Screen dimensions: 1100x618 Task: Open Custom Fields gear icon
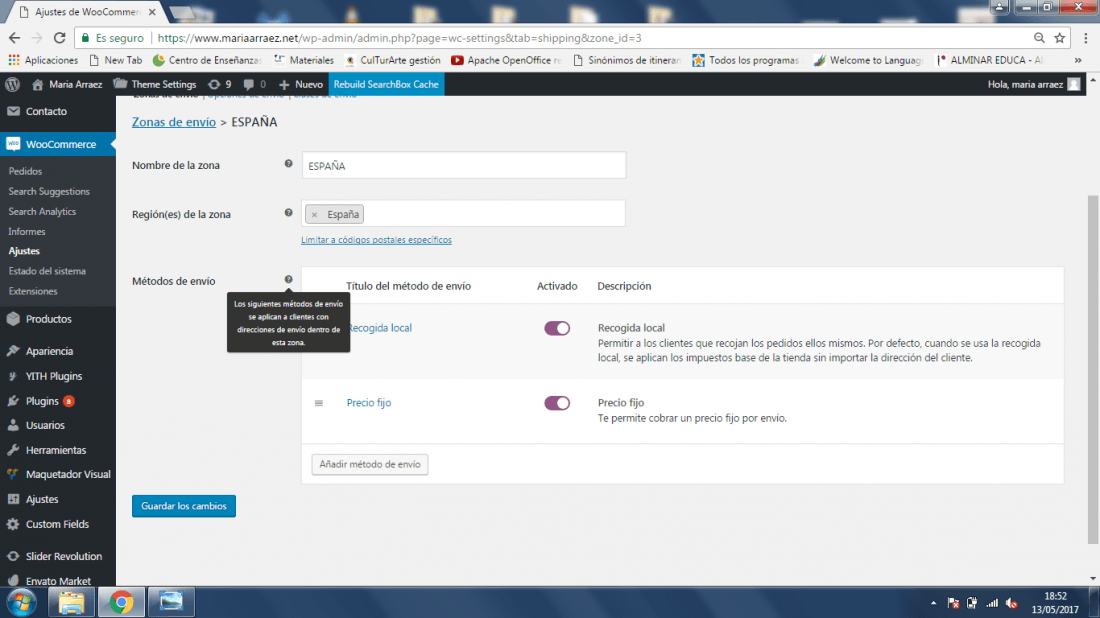13,524
